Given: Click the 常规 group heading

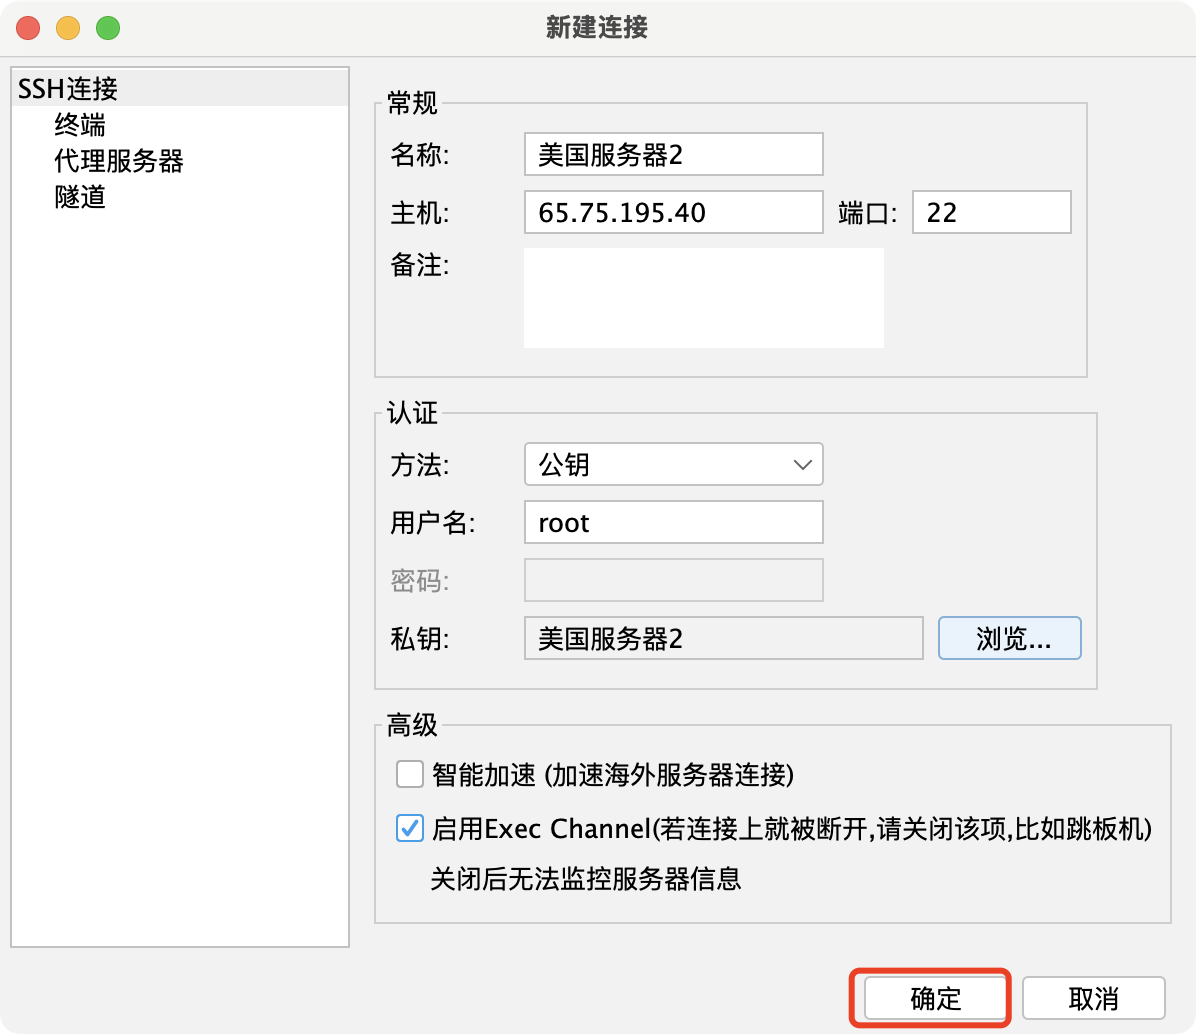Looking at the screenshot, I should click(x=412, y=103).
